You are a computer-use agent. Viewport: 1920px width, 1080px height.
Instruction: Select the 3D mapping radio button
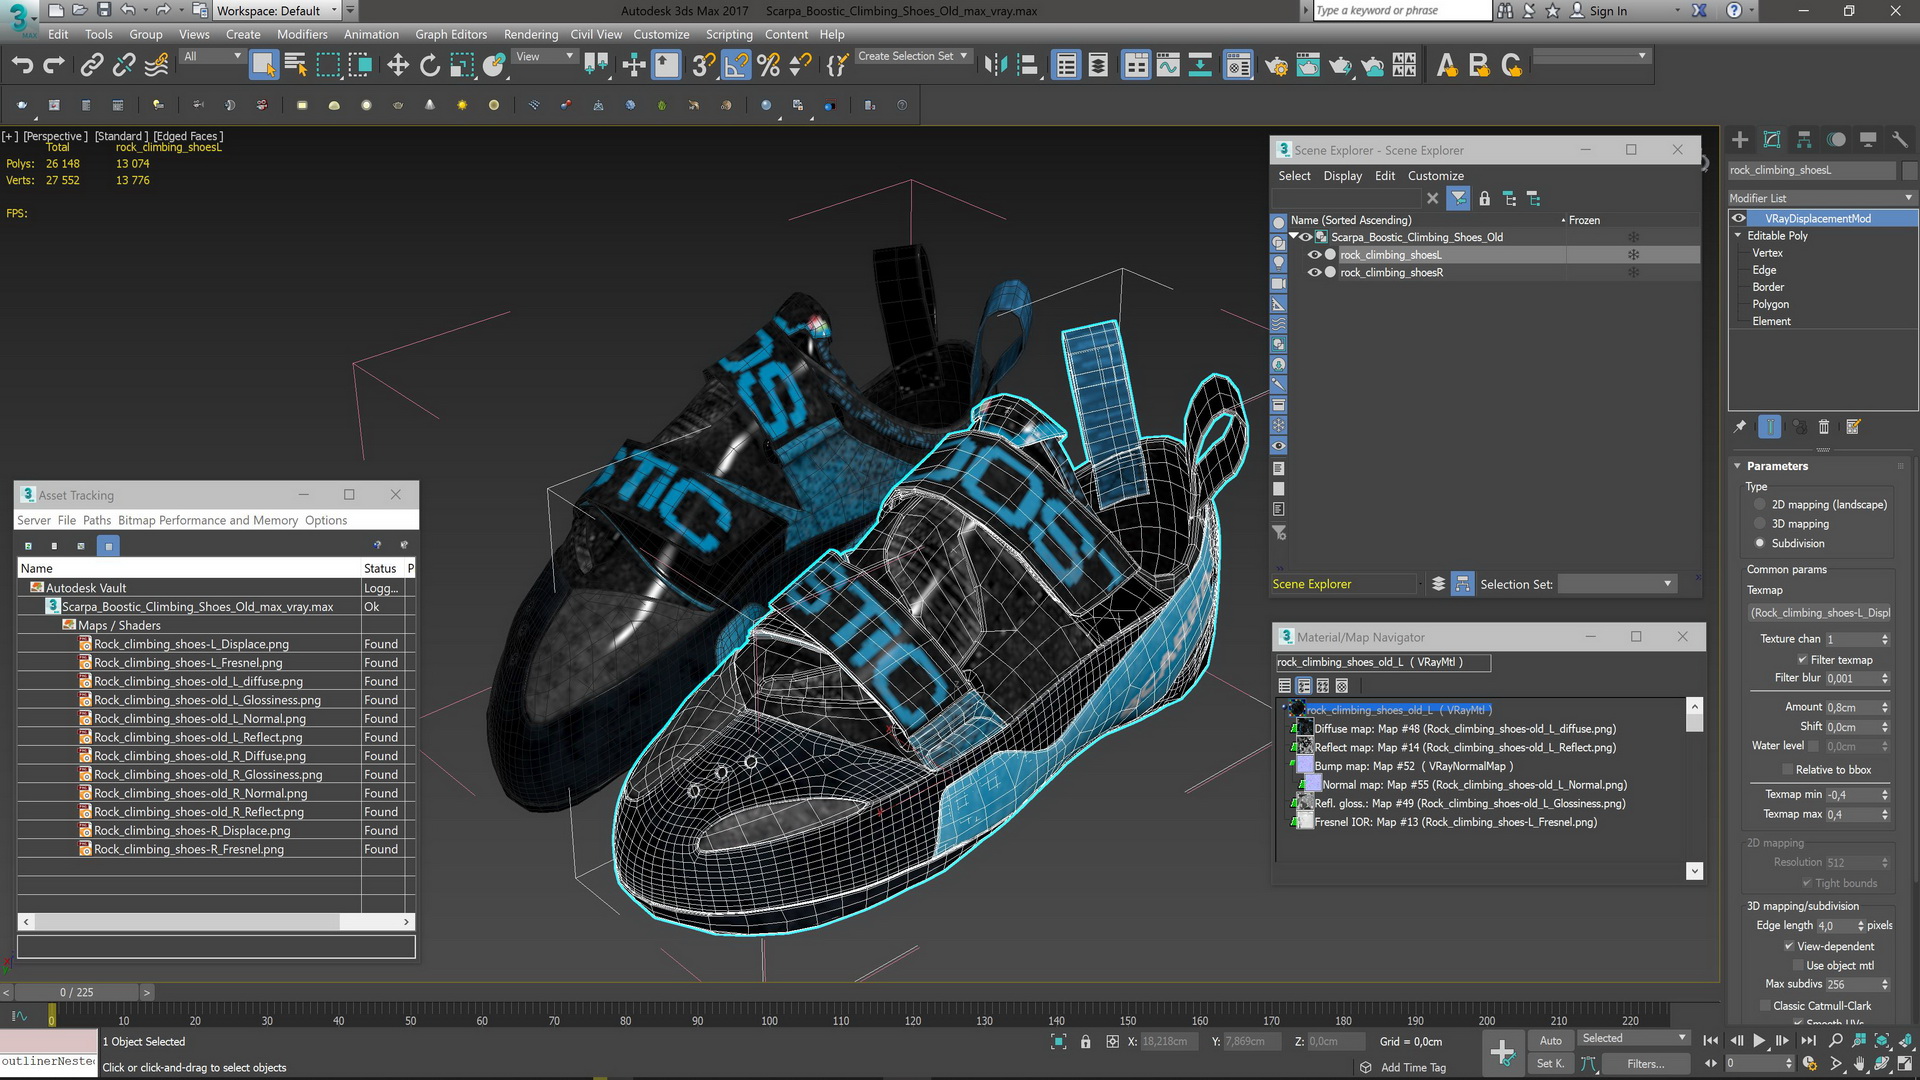click(1760, 524)
